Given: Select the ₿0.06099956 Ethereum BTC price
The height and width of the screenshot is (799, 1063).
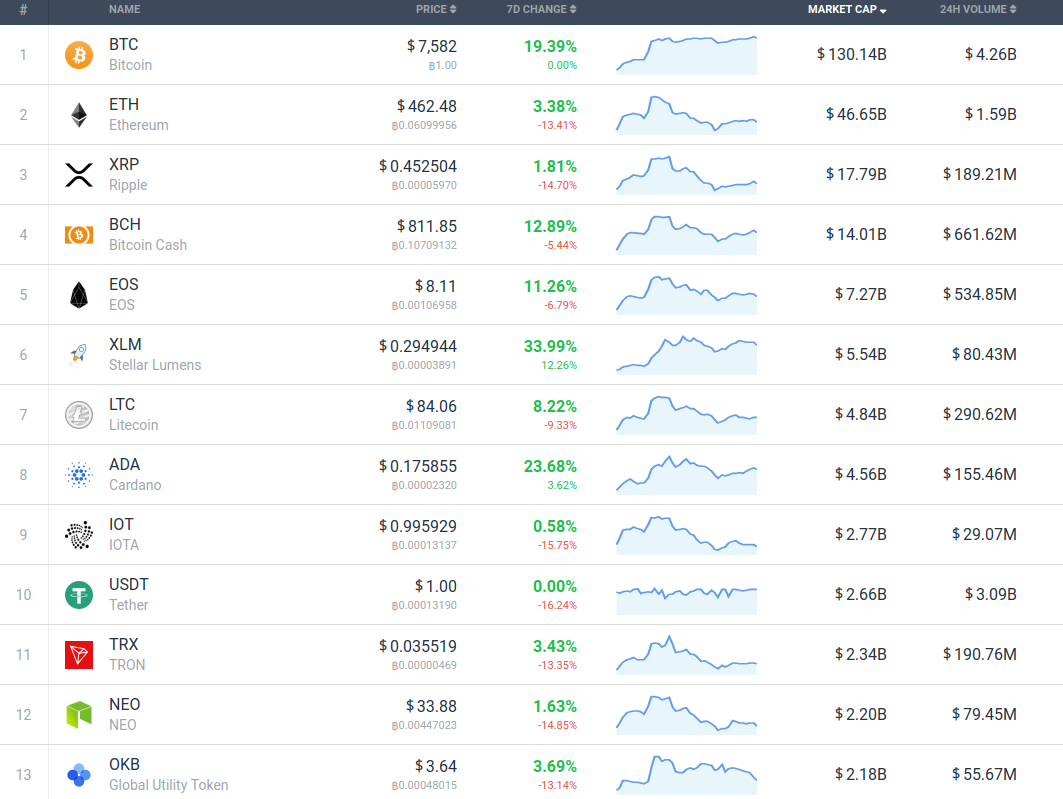Looking at the screenshot, I should pyautogui.click(x=424, y=125).
